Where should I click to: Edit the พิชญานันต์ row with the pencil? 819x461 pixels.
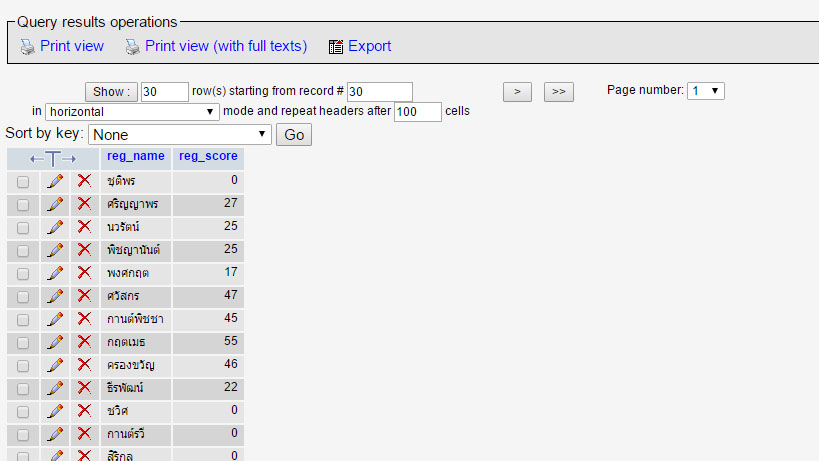[x=55, y=250]
